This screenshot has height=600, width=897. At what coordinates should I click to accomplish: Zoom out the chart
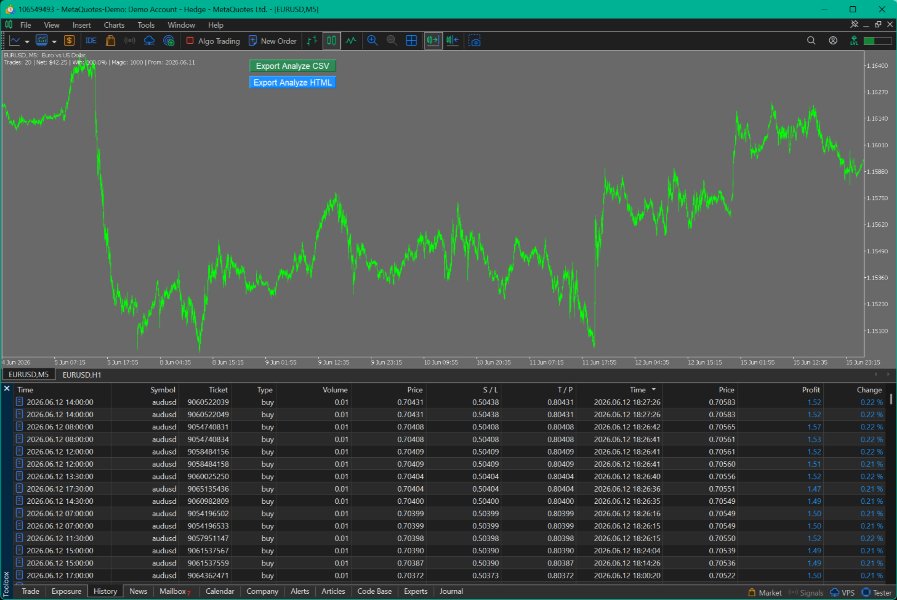(392, 41)
